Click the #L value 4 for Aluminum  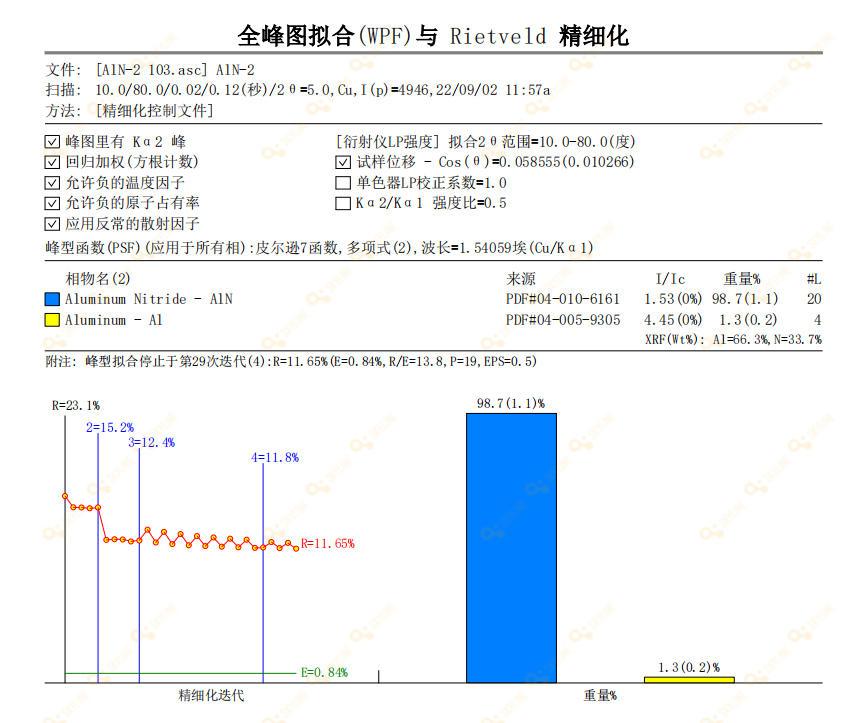818,320
